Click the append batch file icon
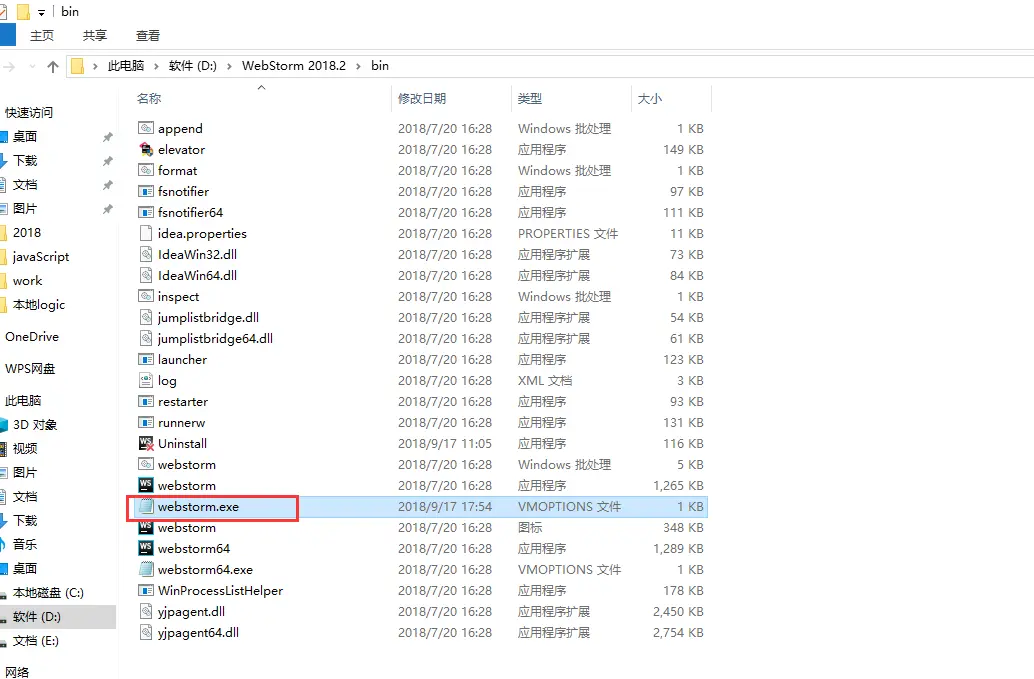The width and height of the screenshot is (1034, 679). (x=146, y=128)
